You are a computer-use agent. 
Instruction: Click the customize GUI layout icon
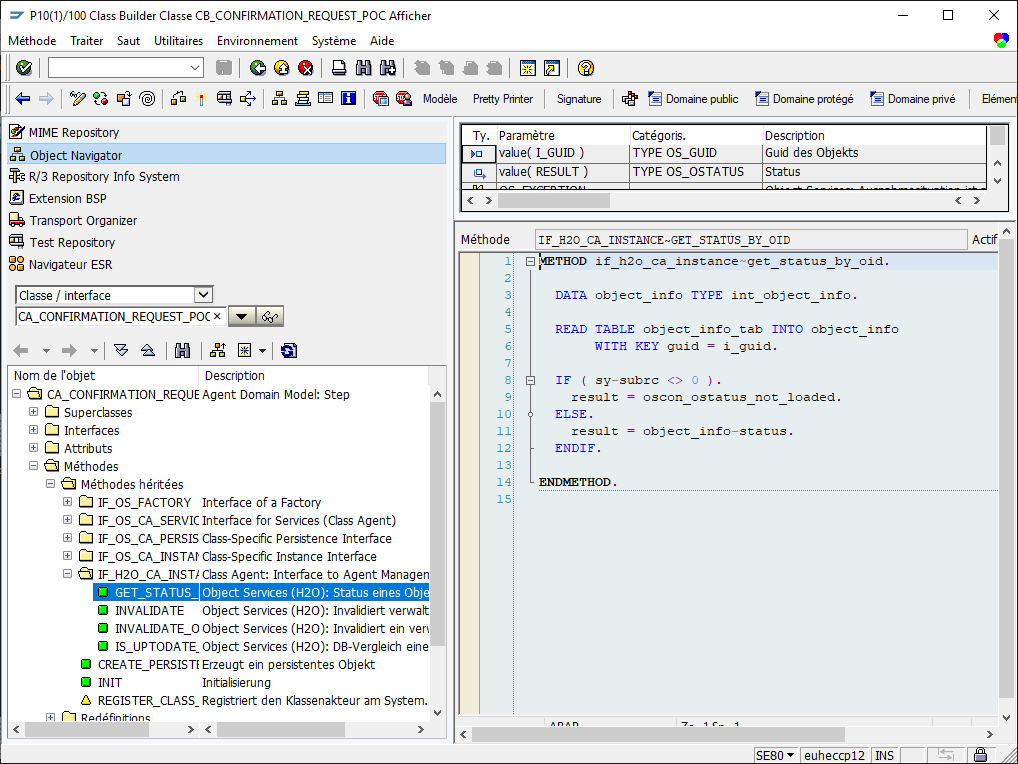click(x=1001, y=40)
